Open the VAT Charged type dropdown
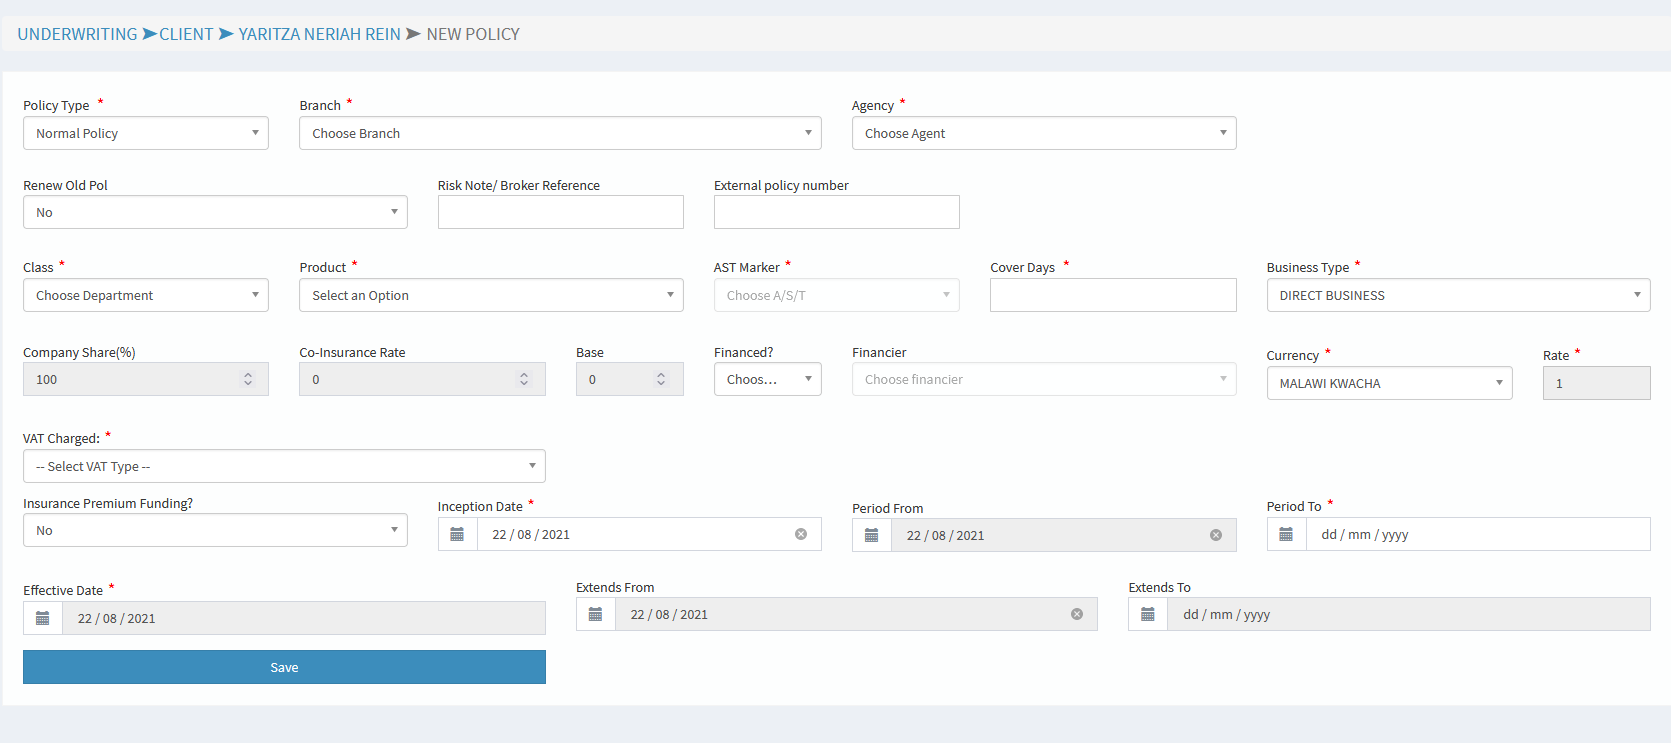 (284, 466)
